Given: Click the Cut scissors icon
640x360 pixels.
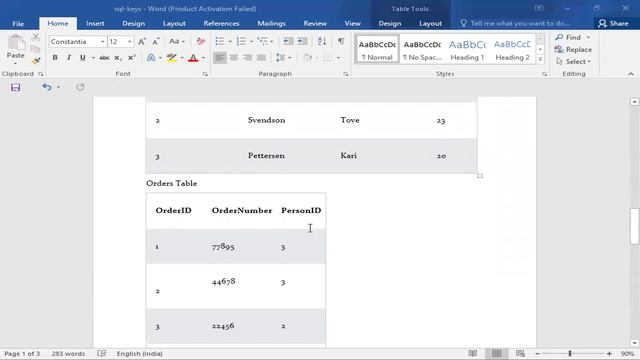Looking at the screenshot, I should (36, 38).
